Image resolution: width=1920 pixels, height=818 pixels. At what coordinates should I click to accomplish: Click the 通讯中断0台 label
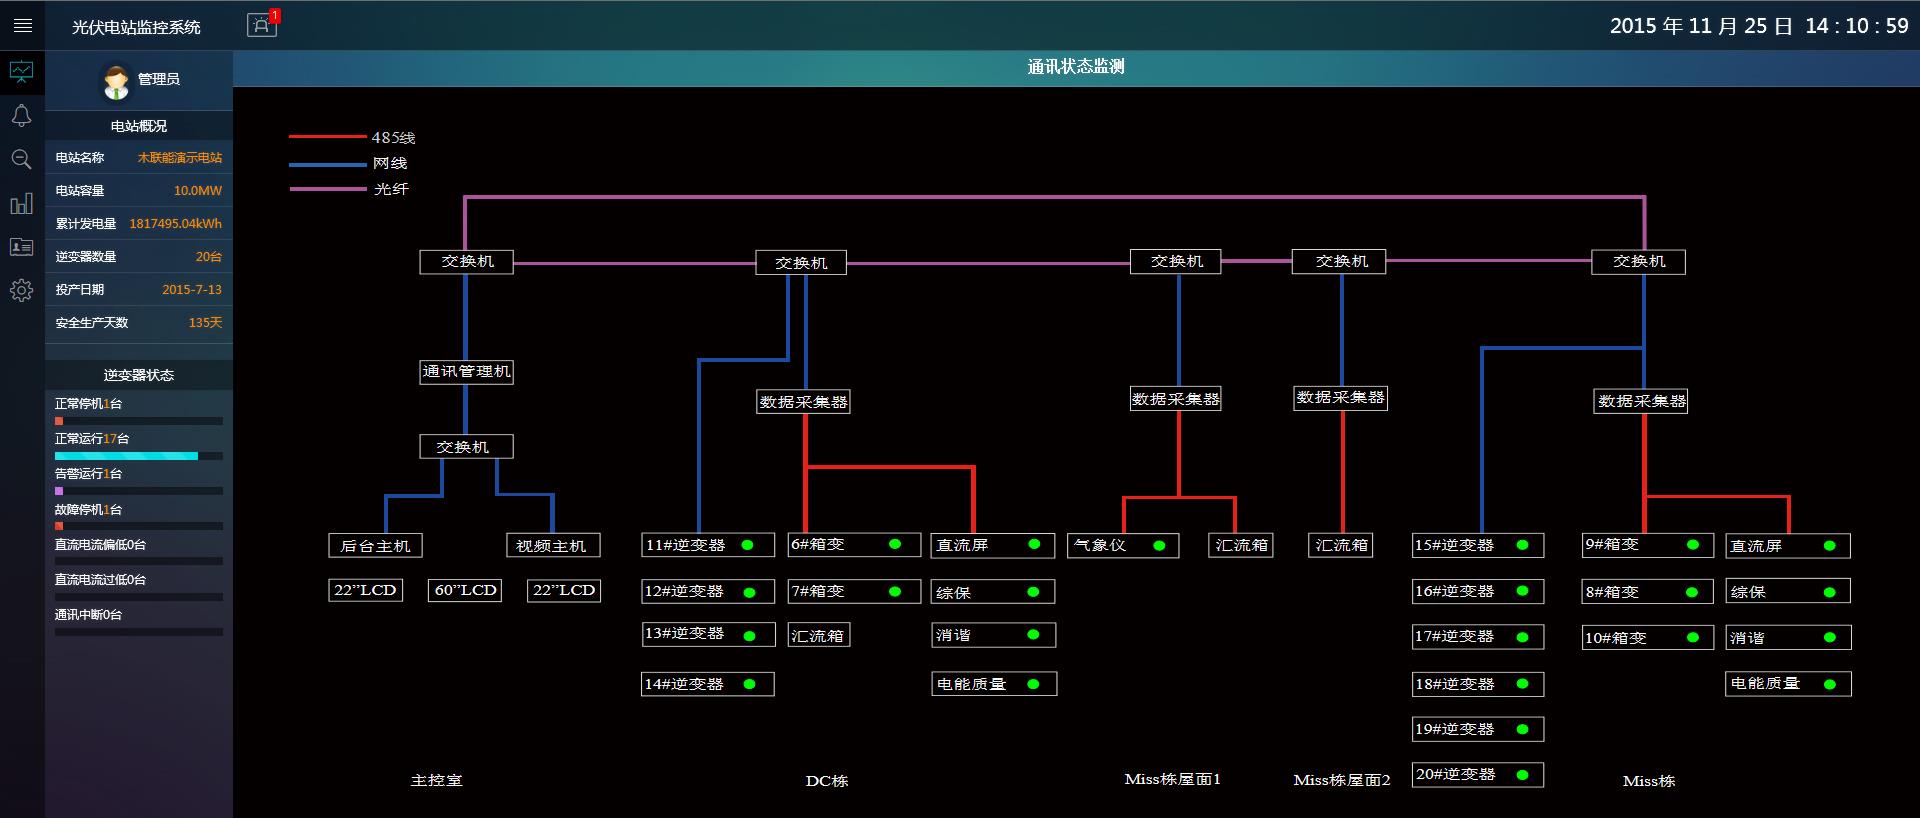pos(88,615)
